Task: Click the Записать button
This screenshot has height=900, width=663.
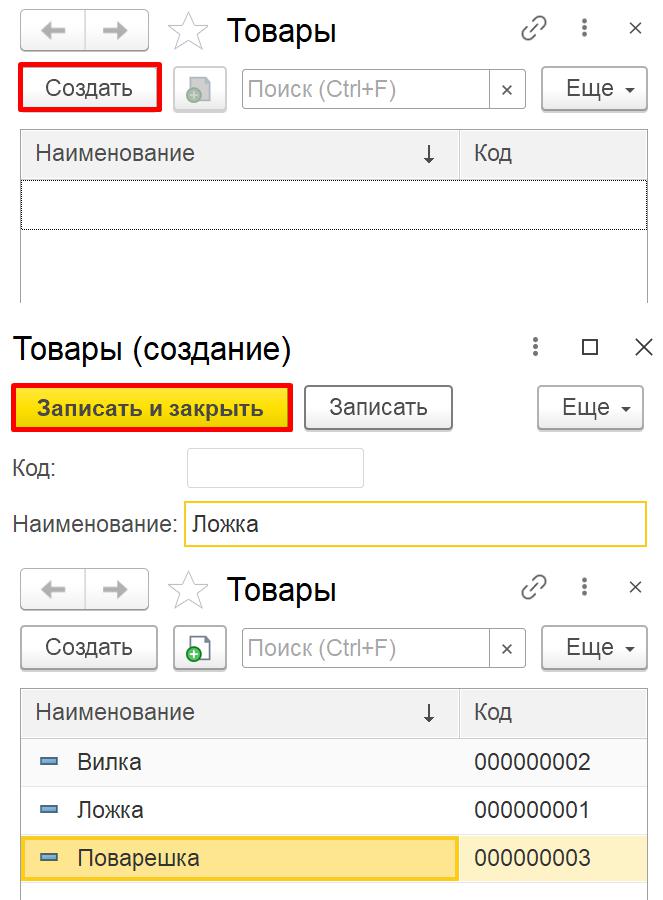Action: coord(378,408)
